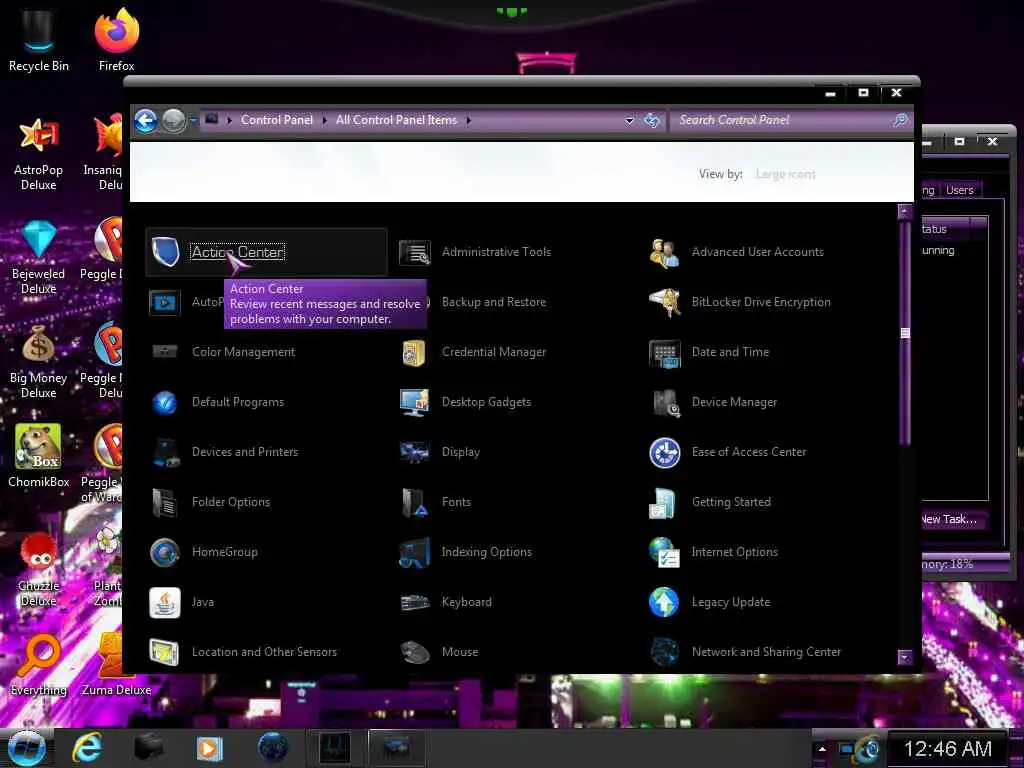Screen dimensions: 1024x768
Task: Select Control Panel in the breadcrumb
Action: (277, 120)
